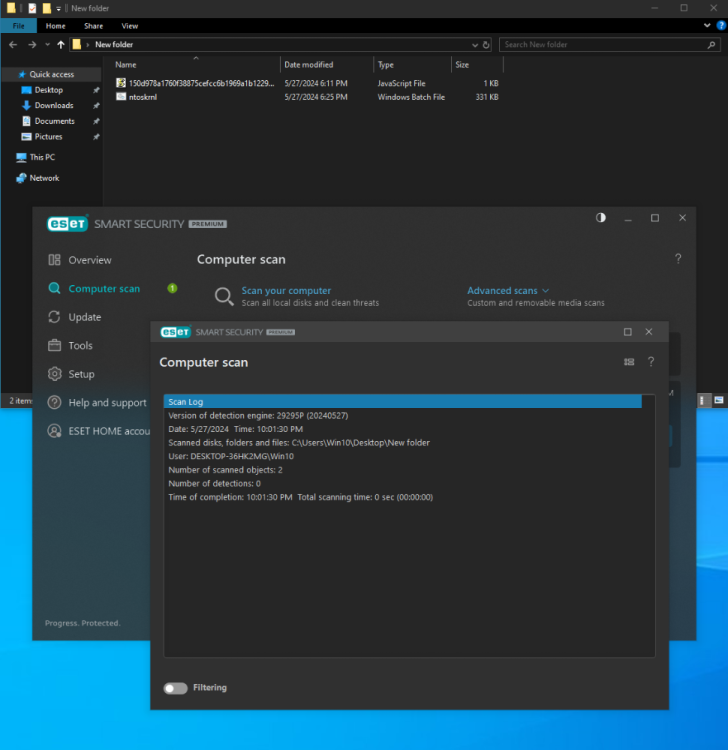
Task: Open the Update section in ESET
Action: tap(85, 317)
